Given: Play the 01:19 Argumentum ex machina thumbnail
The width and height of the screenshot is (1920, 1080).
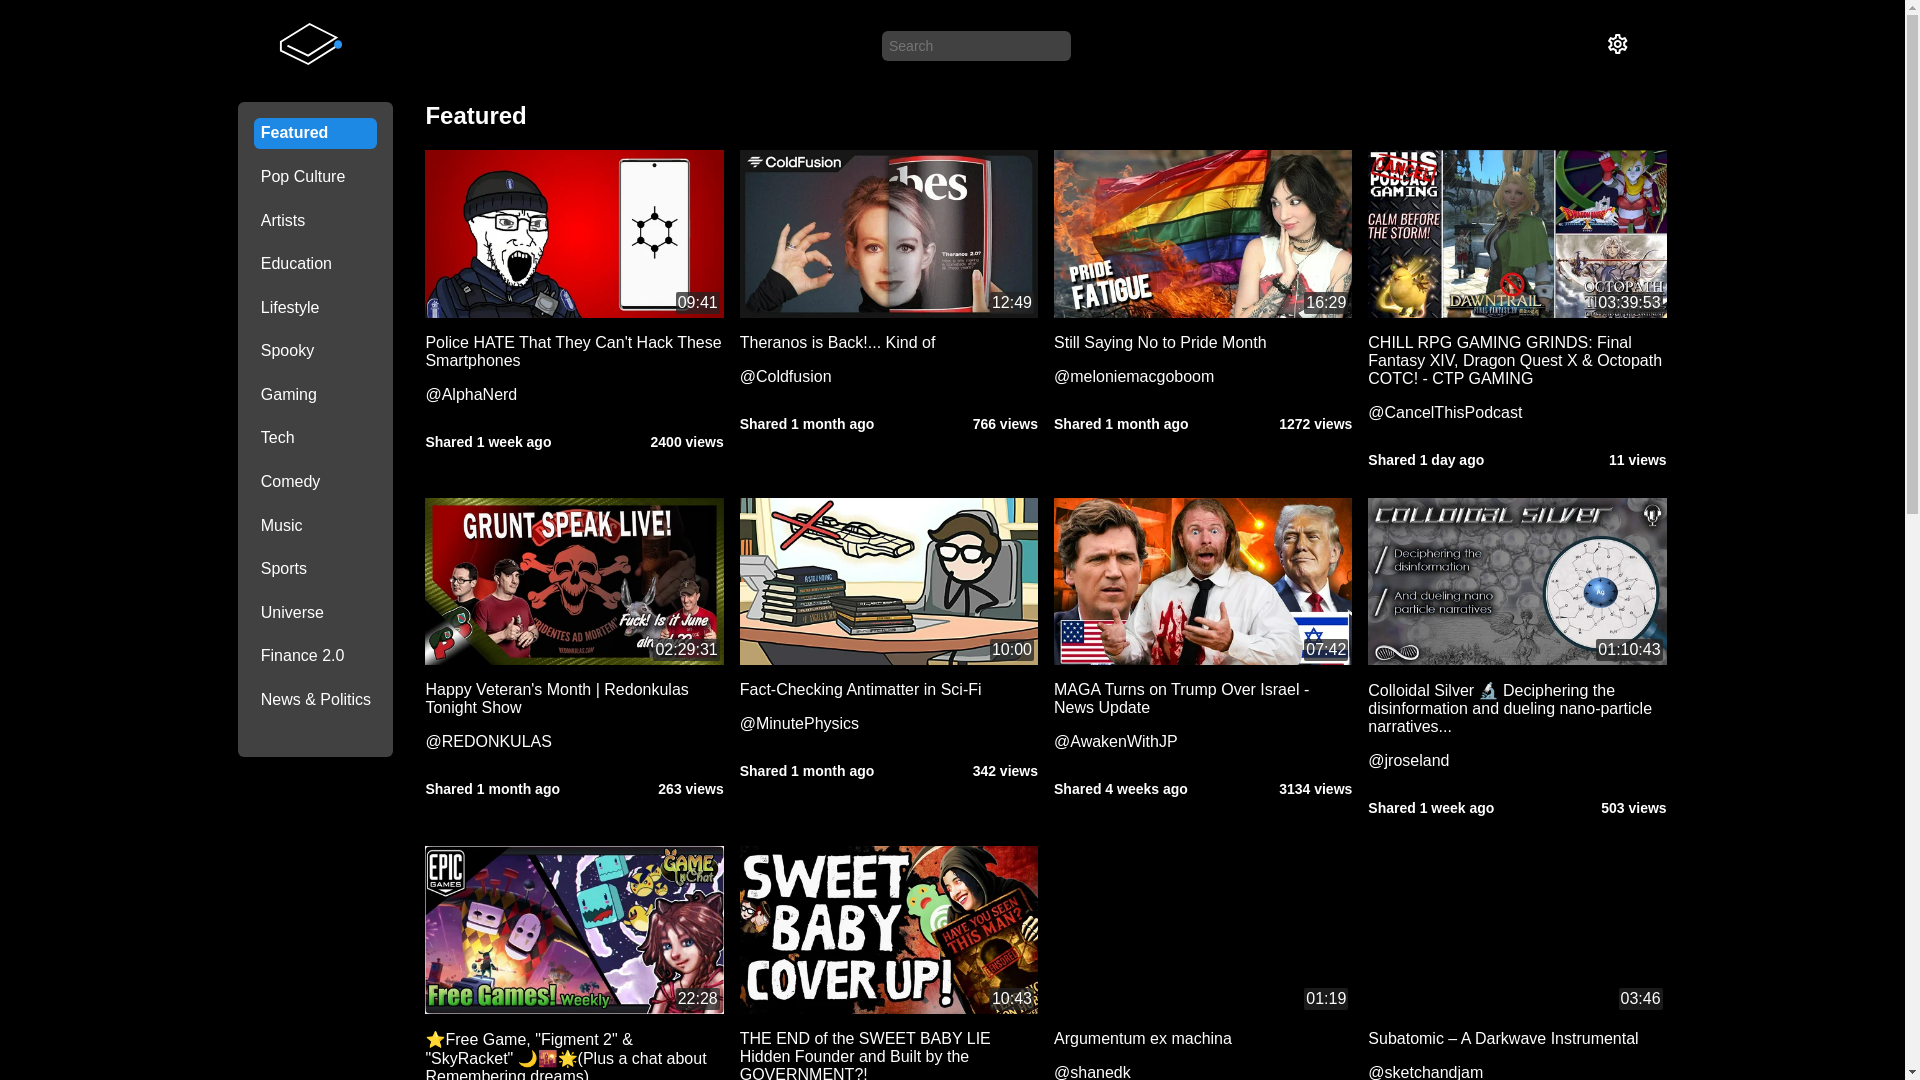Looking at the screenshot, I should coord(1203,930).
